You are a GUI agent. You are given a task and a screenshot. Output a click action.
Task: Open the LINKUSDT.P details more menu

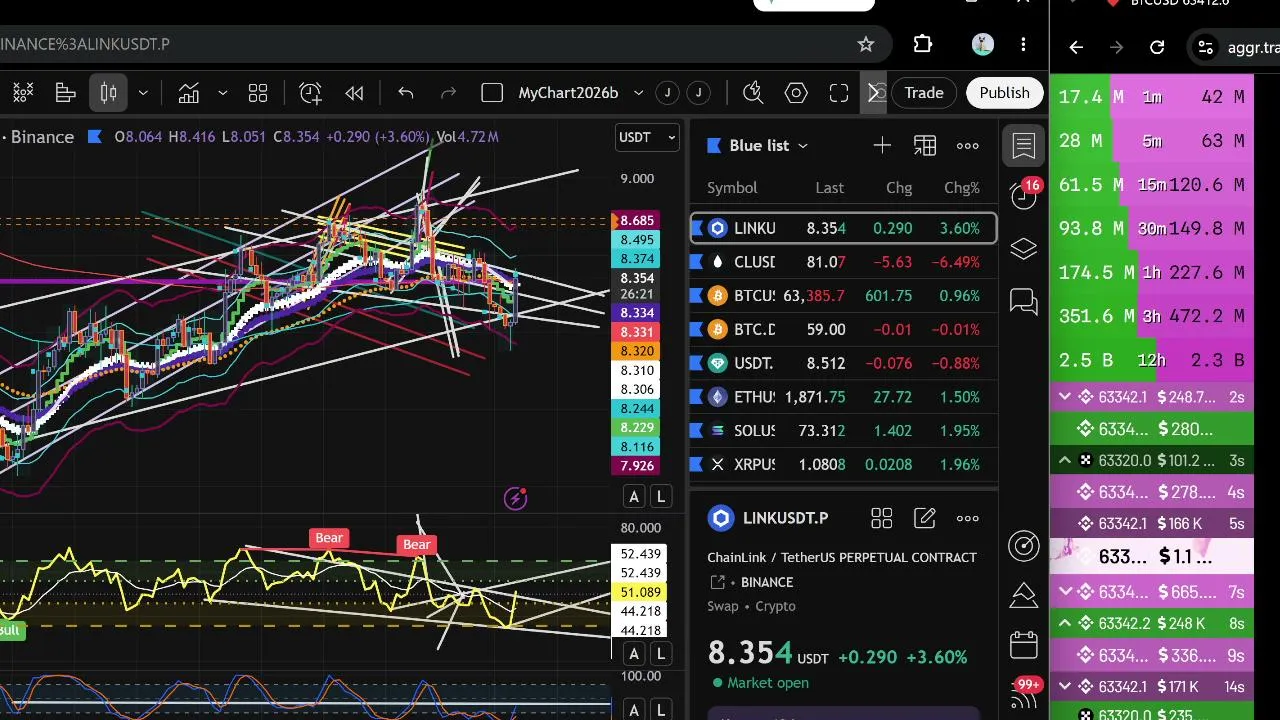tap(968, 518)
